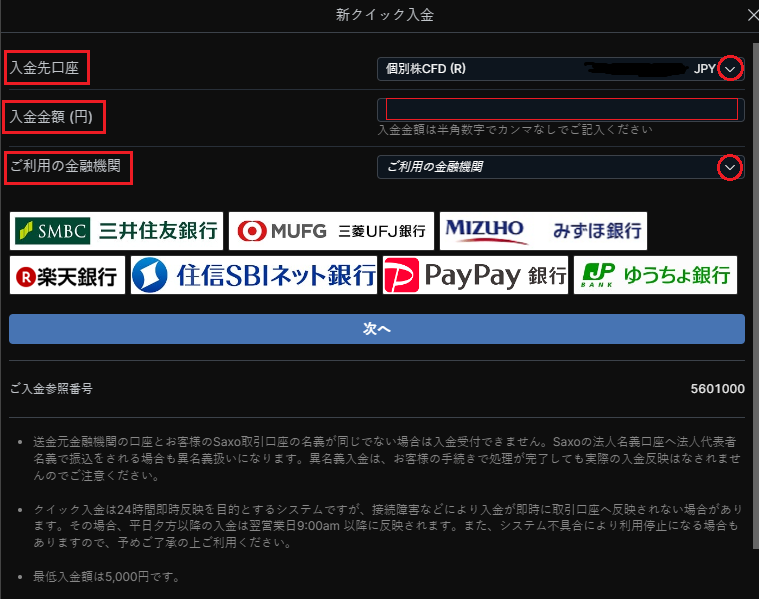This screenshot has width=759, height=599.
Task: Pick the ゆうちょ銀行 JP Bank logo
Action: [655, 276]
